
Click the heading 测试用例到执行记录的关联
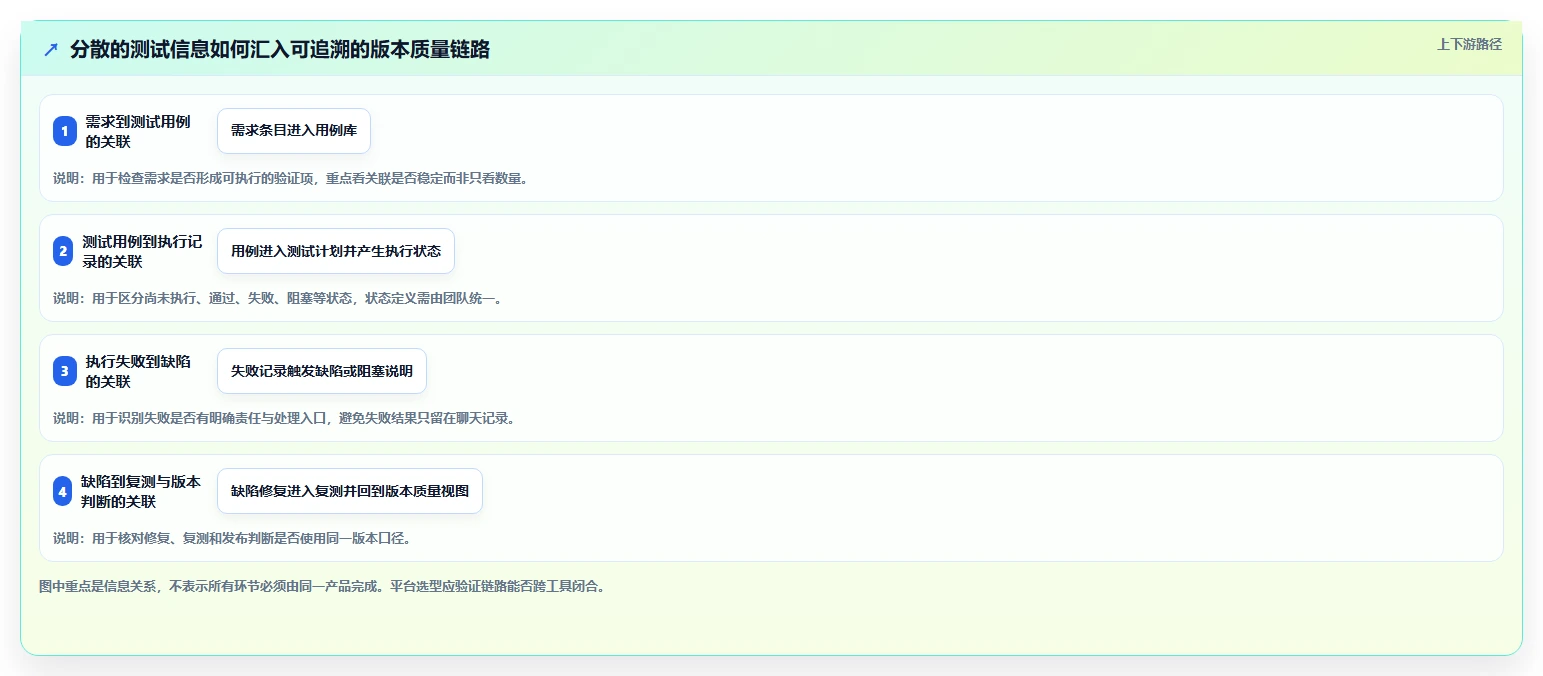point(142,251)
